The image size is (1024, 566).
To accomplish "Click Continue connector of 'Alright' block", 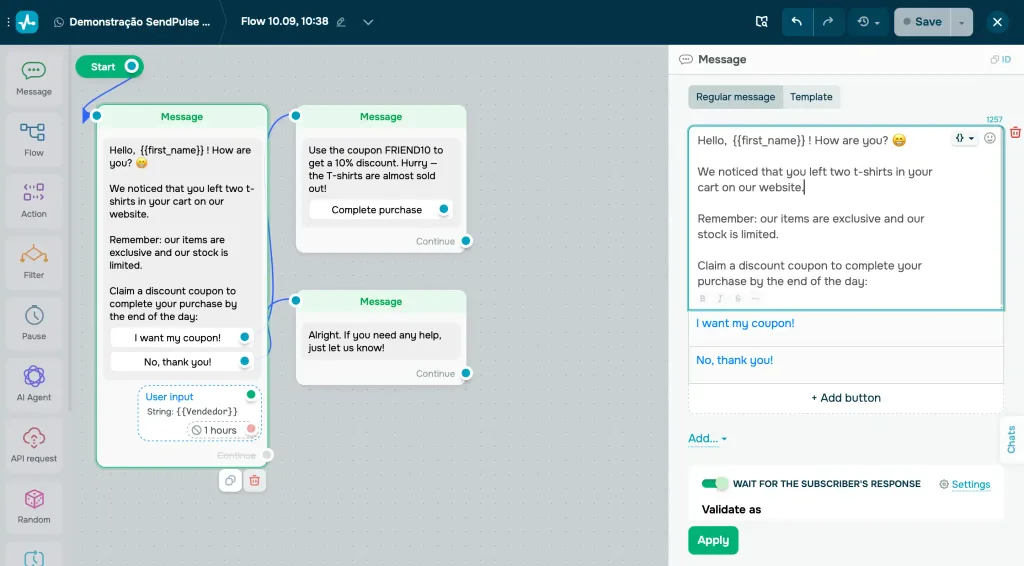I will (466, 373).
